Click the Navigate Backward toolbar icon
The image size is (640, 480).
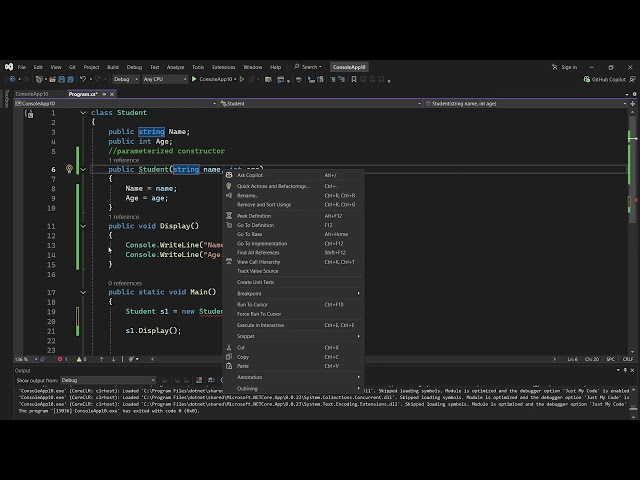pyautogui.click(x=12, y=79)
